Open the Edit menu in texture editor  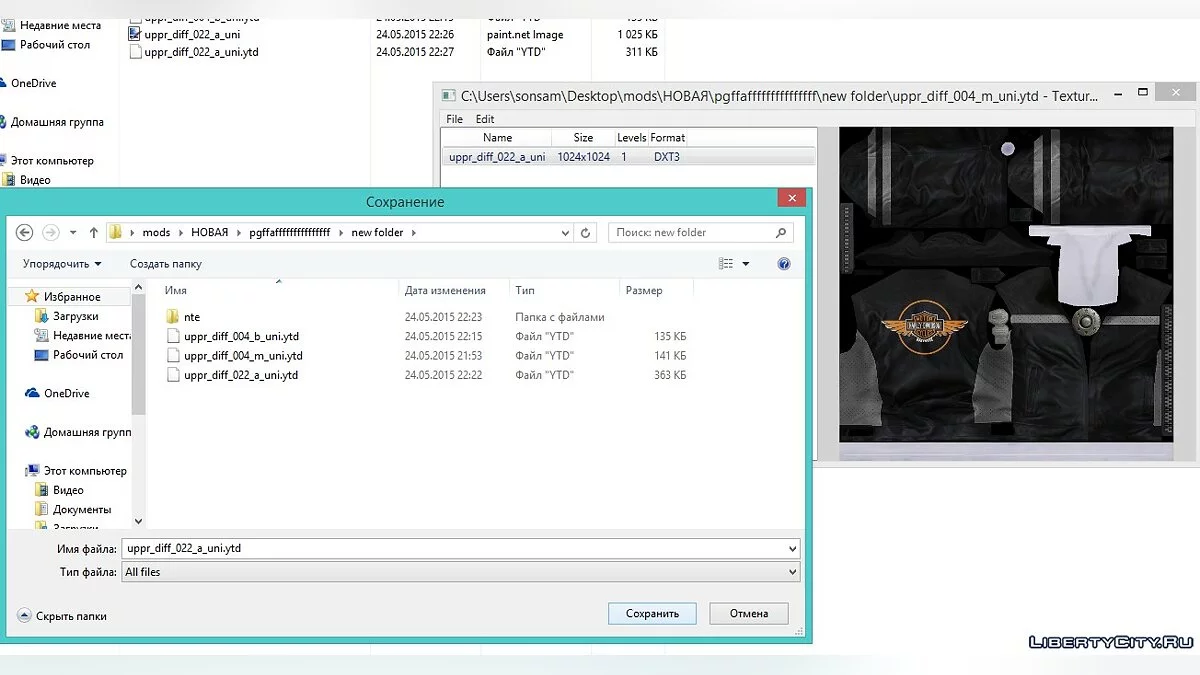(x=485, y=119)
